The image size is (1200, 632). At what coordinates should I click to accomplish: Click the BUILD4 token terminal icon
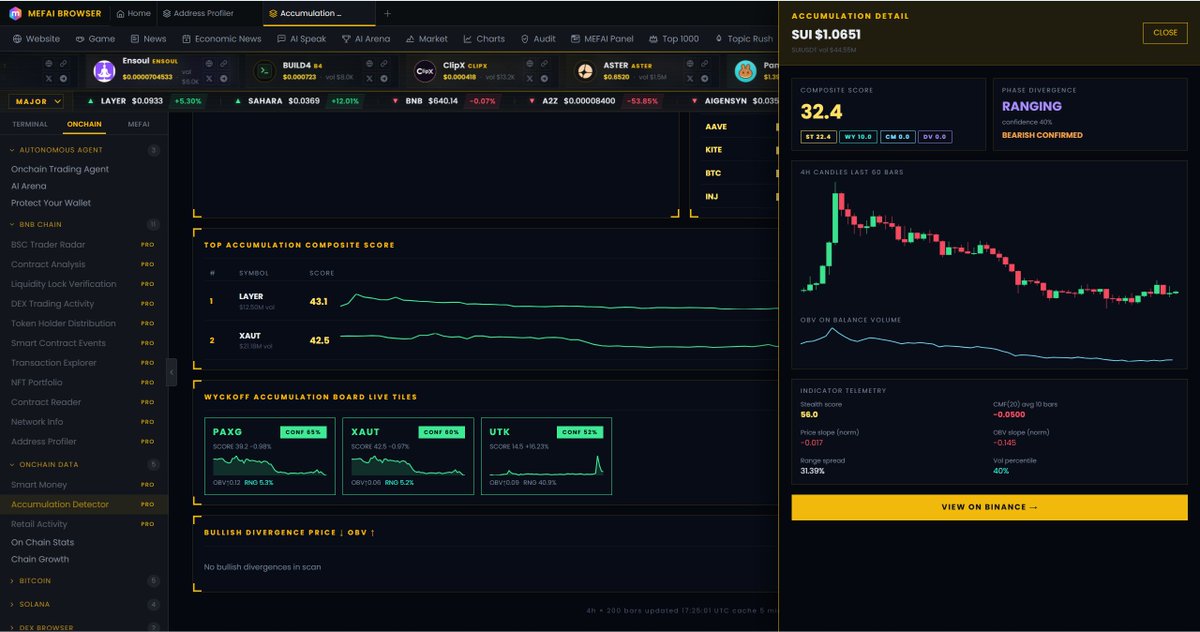264,71
